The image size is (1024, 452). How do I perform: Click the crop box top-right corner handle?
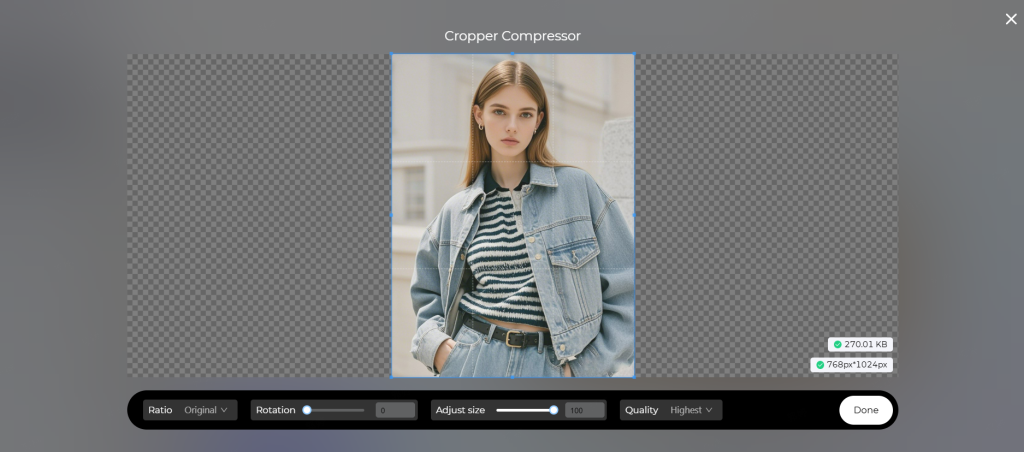click(634, 54)
